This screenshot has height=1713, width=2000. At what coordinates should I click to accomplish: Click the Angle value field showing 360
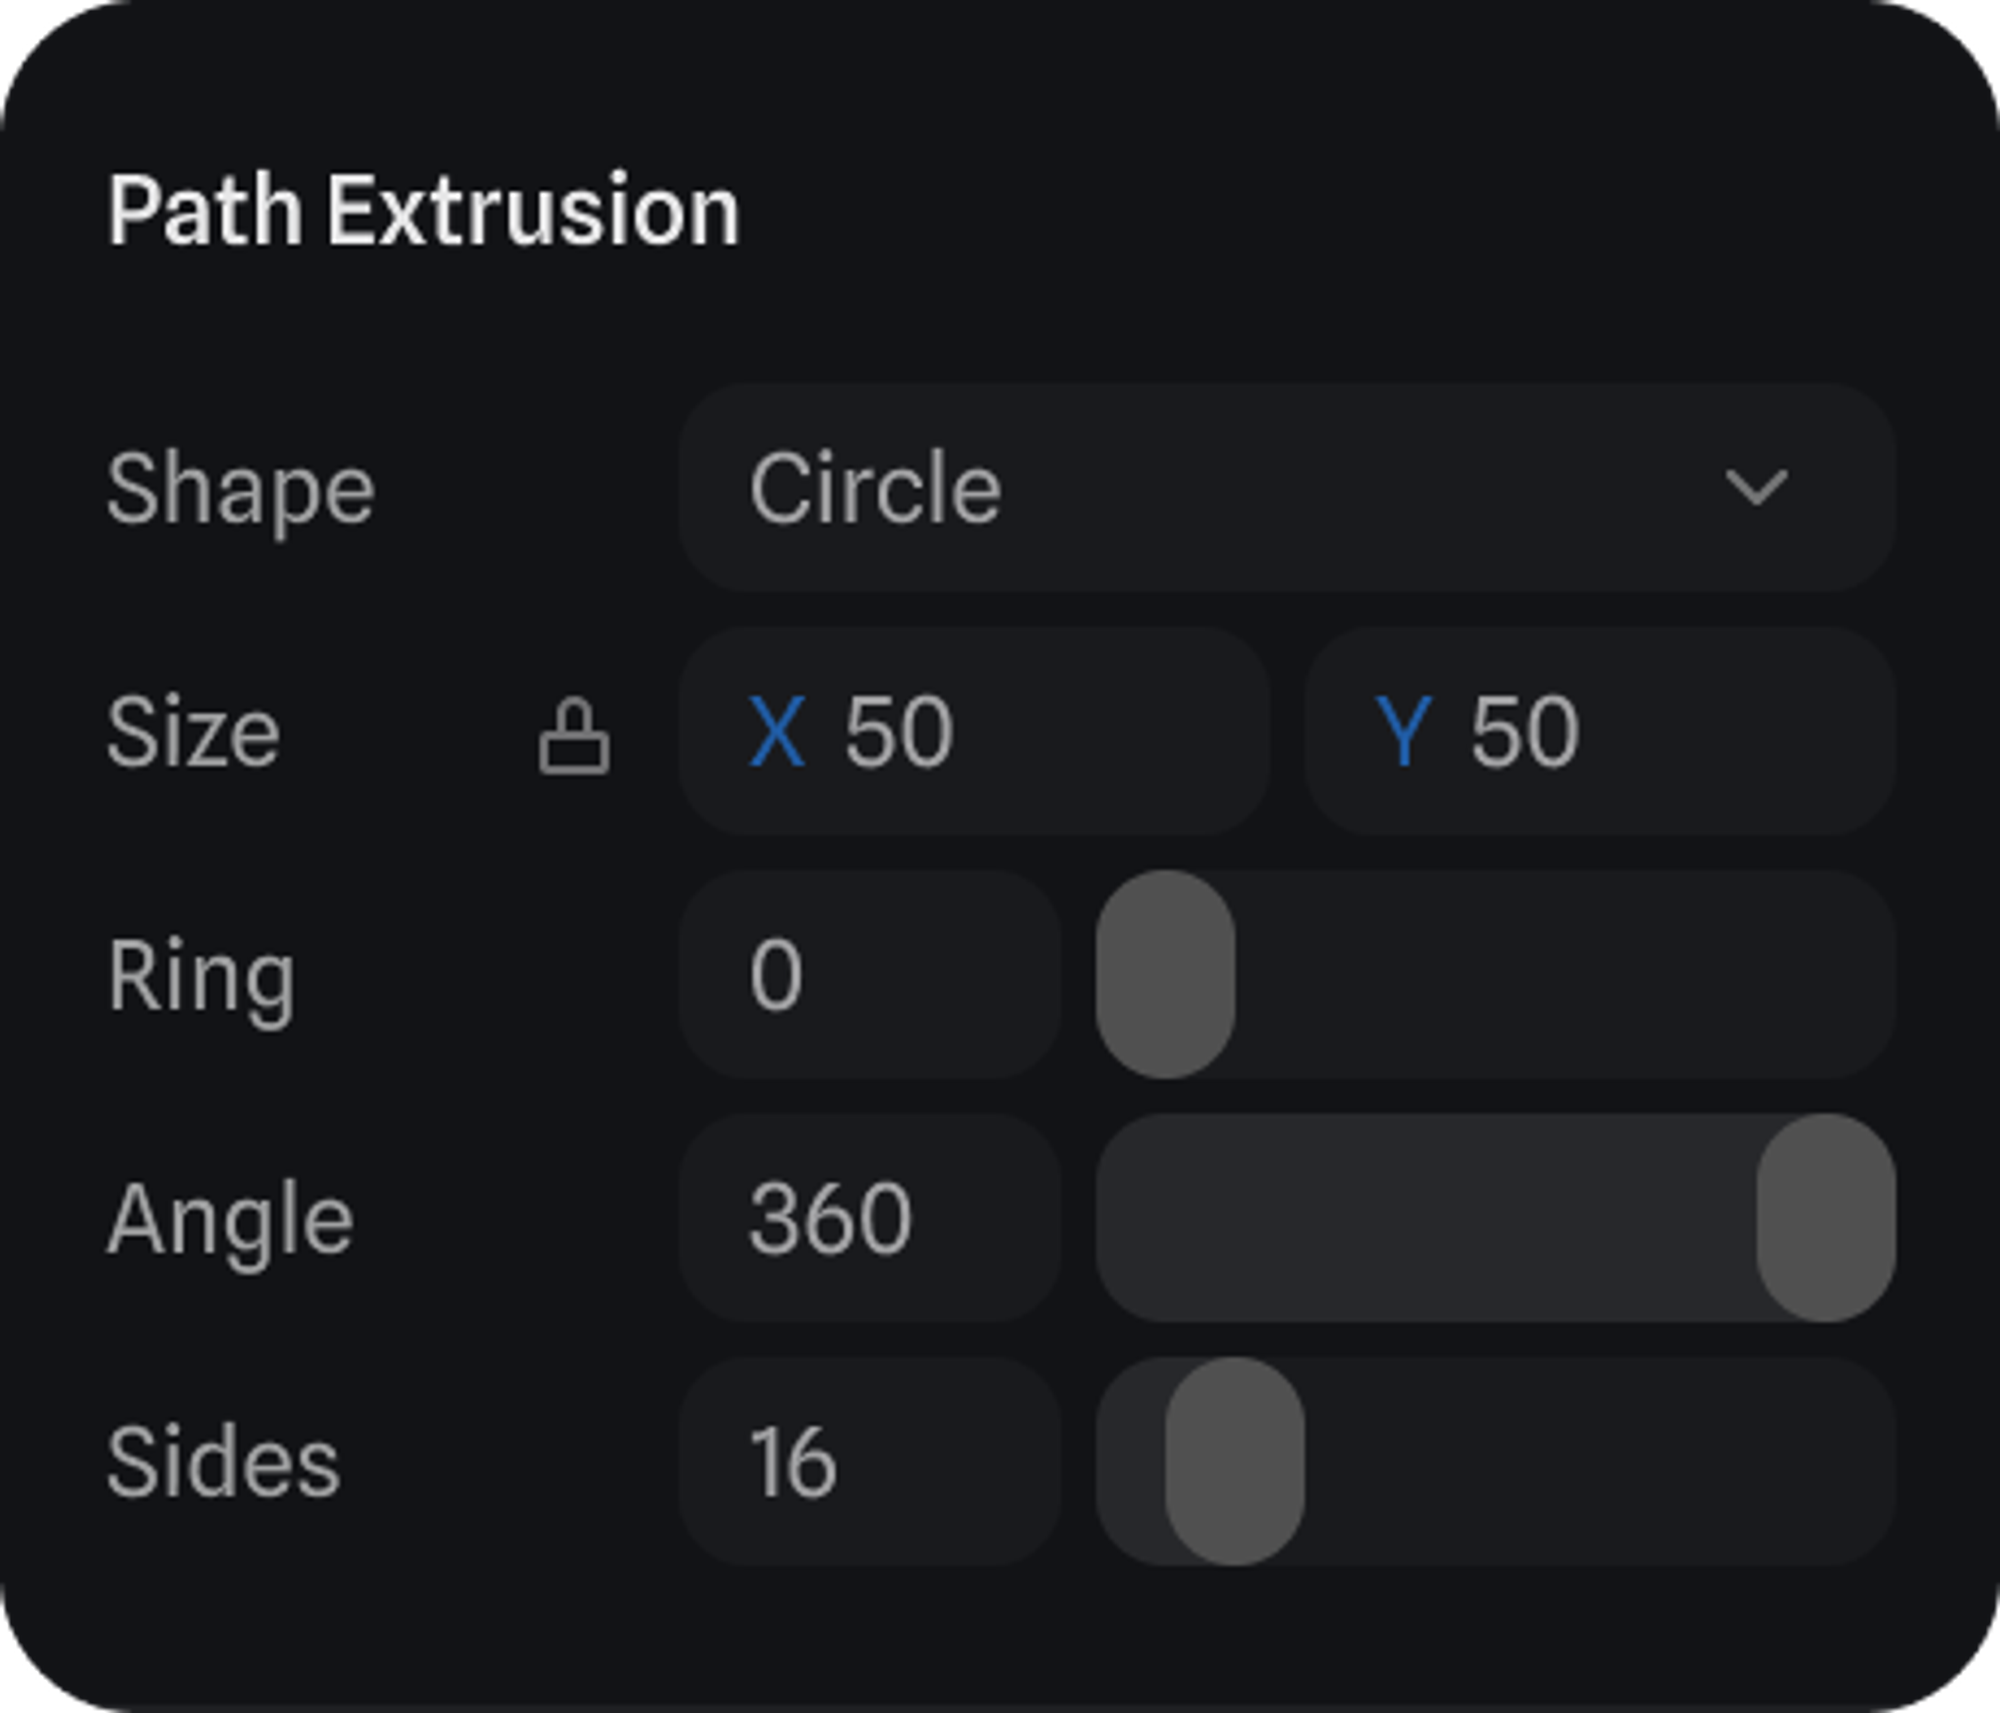(x=868, y=1218)
